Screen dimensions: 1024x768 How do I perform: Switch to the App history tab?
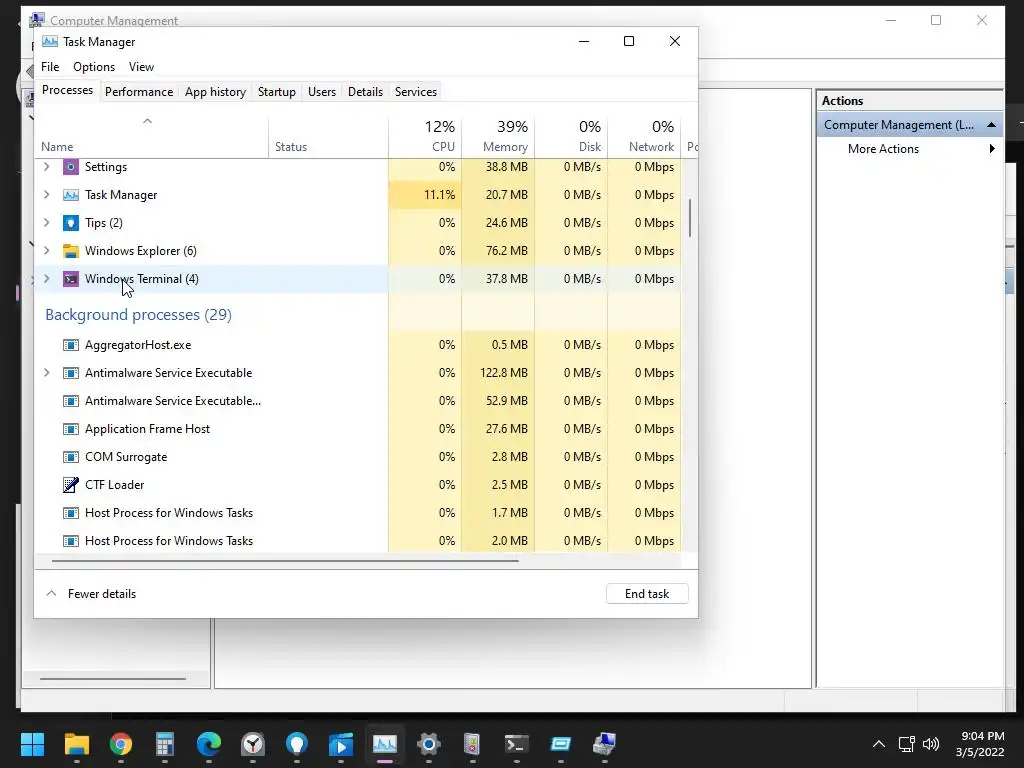click(216, 92)
